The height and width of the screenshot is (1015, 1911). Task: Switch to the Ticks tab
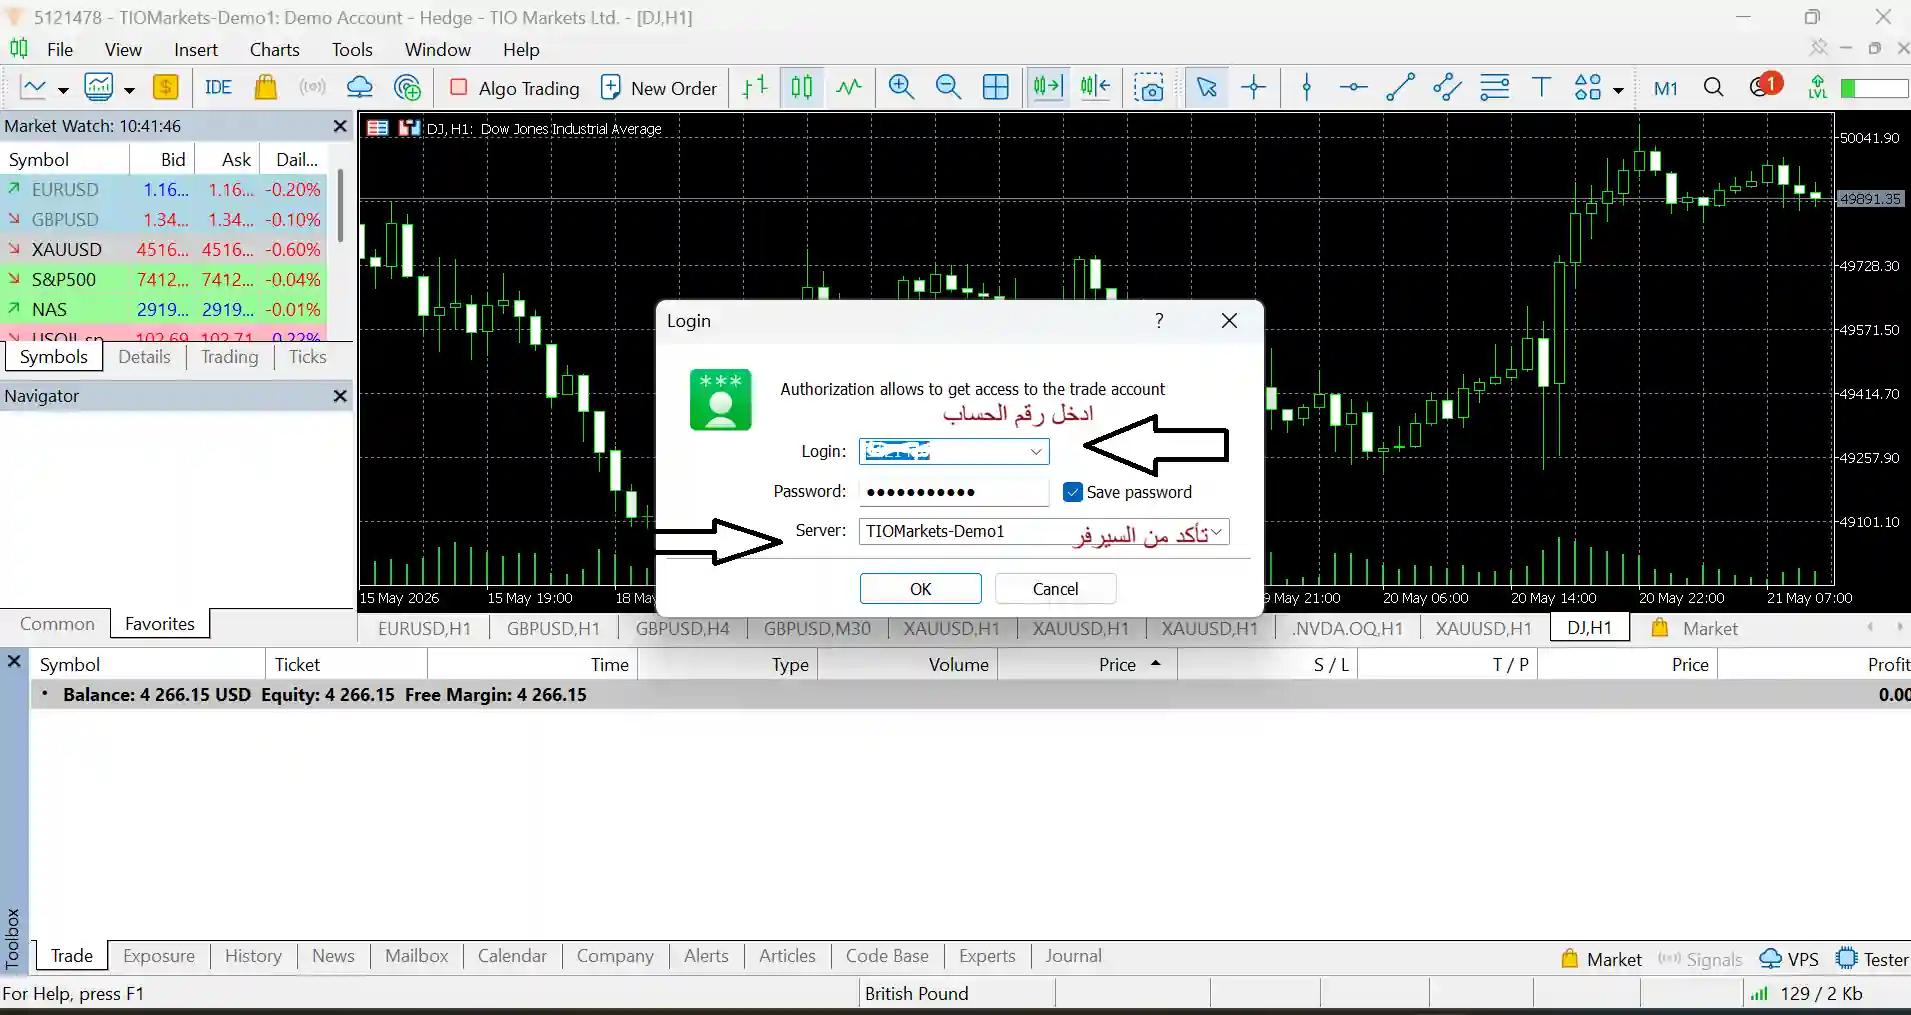308,357
